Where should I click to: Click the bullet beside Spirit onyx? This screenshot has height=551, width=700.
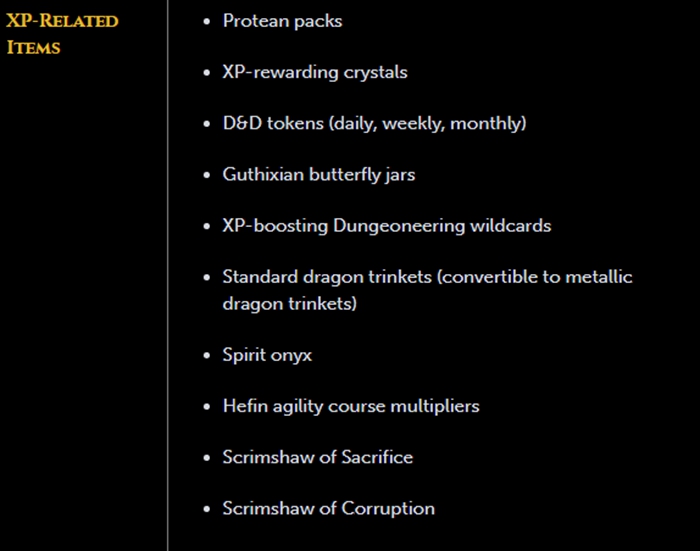(206, 355)
